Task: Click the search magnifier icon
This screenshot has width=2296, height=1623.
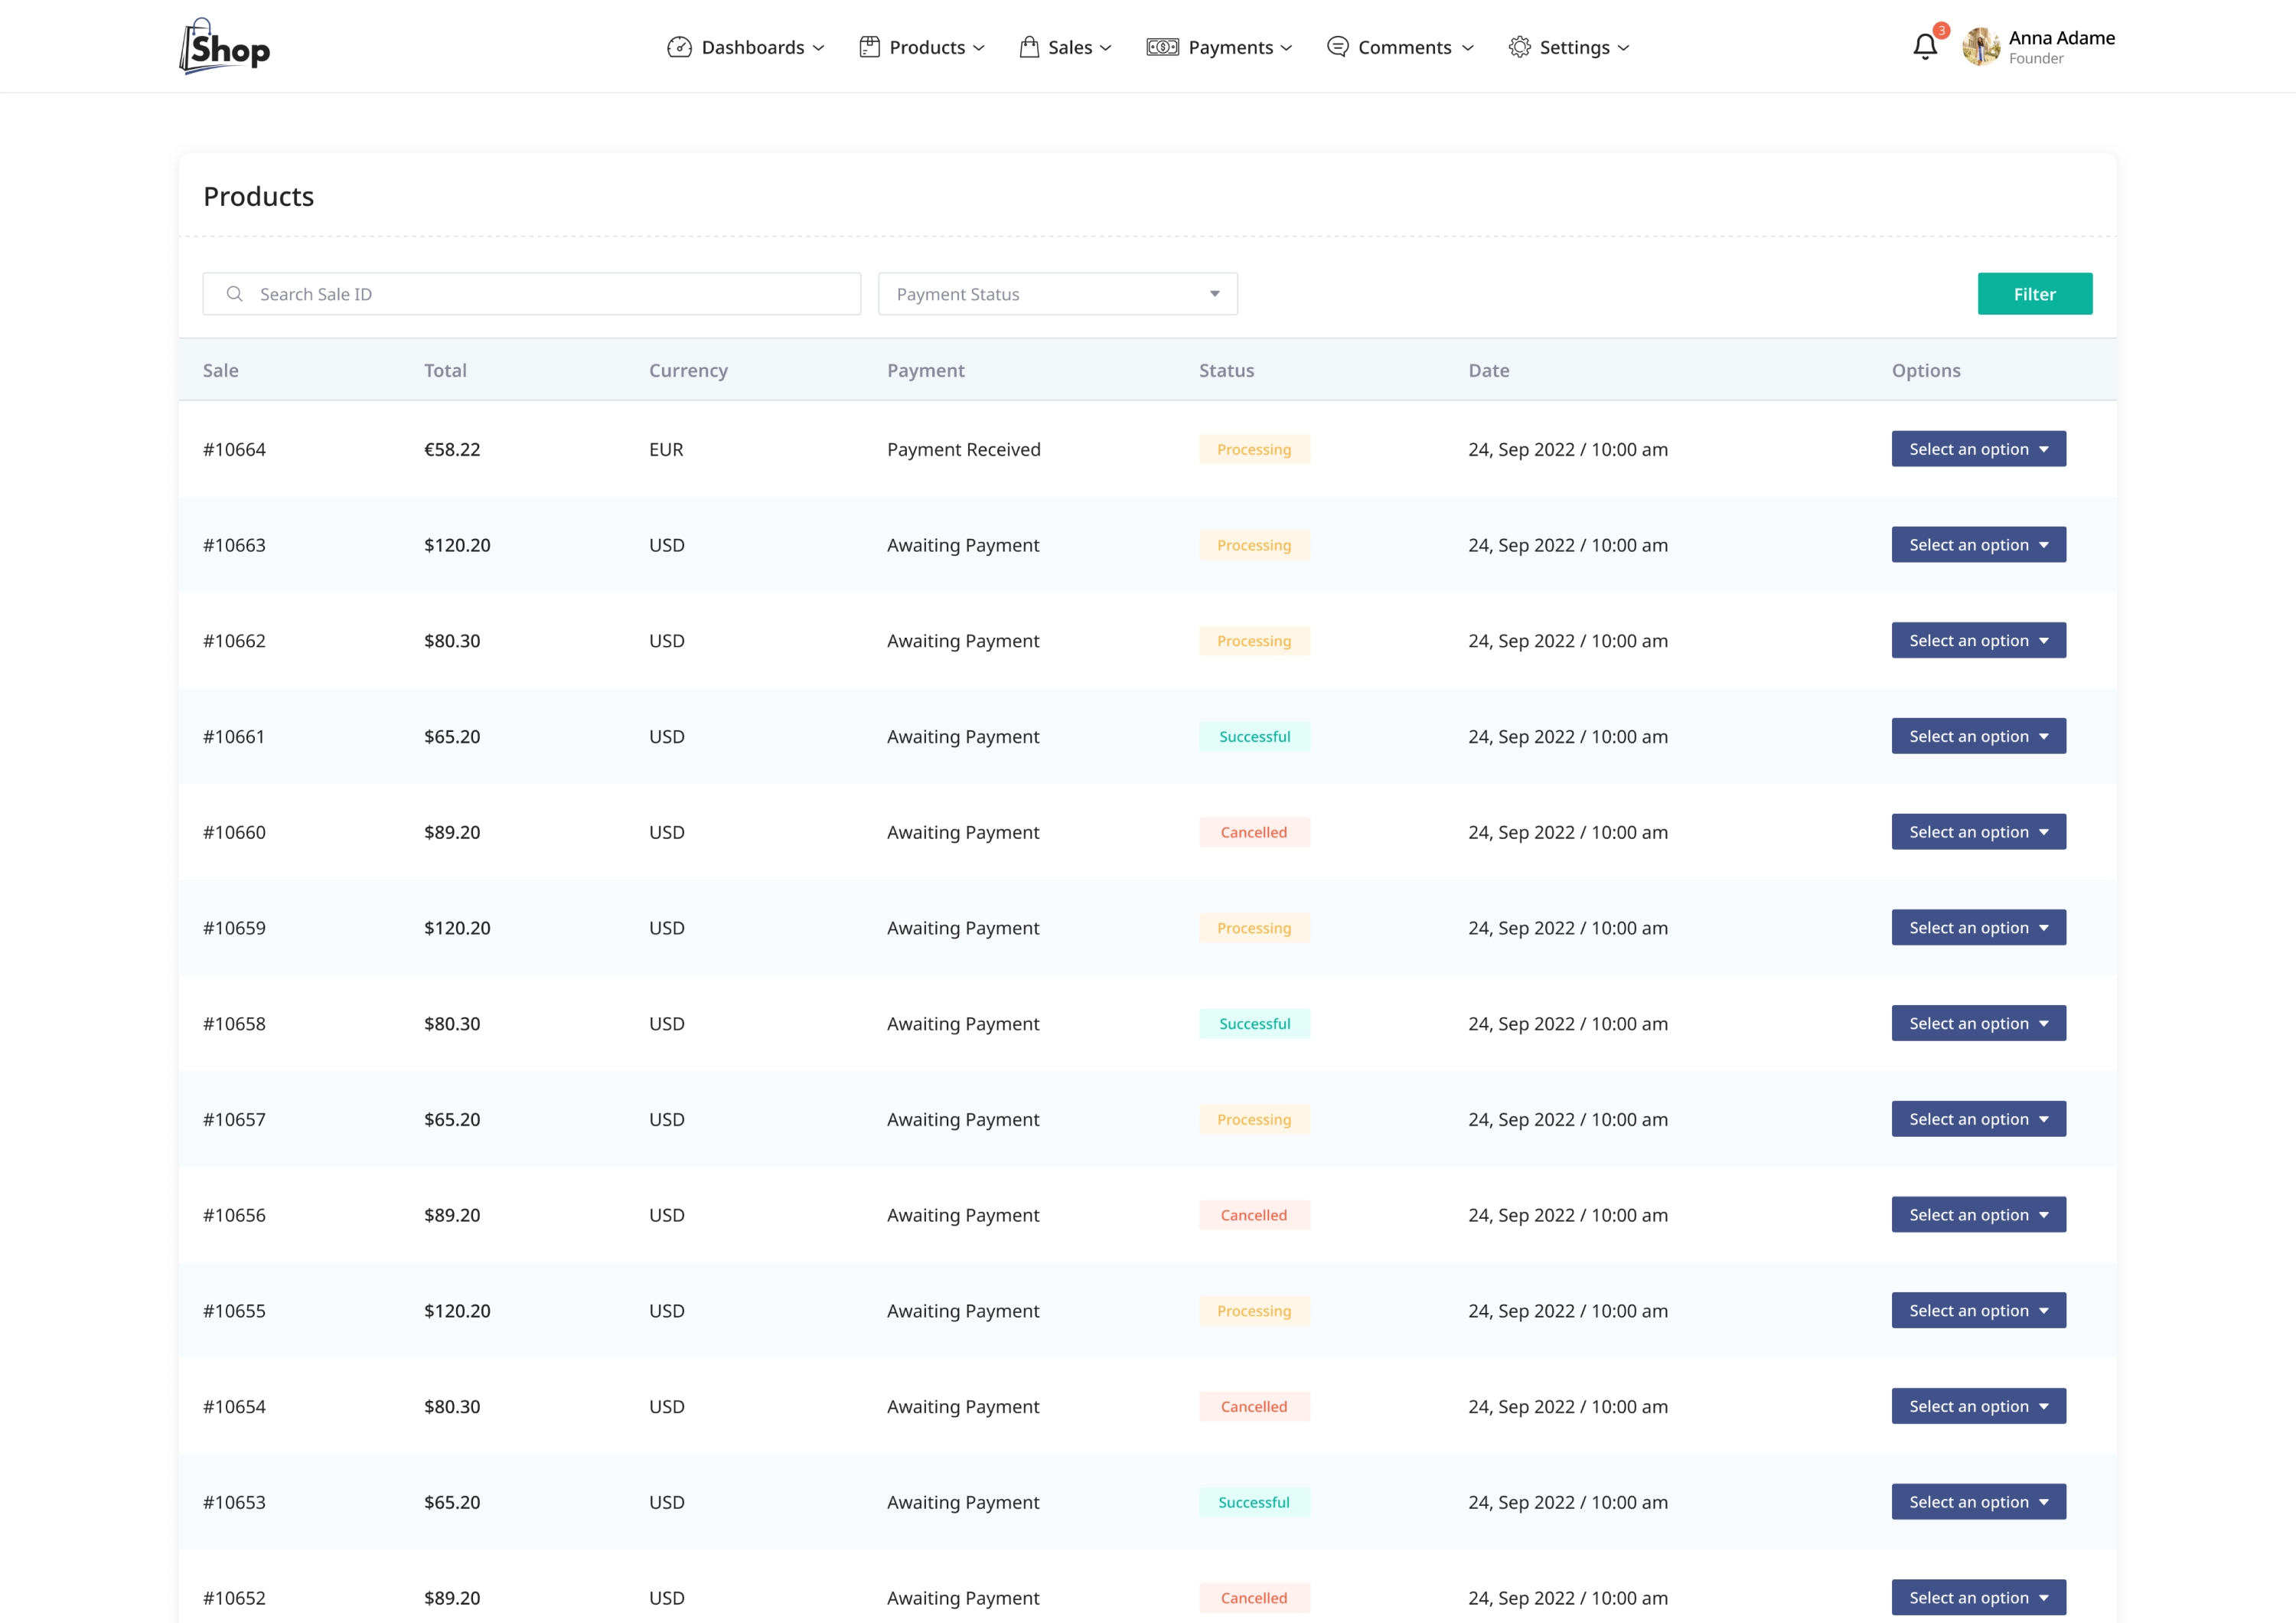Action: [x=234, y=294]
